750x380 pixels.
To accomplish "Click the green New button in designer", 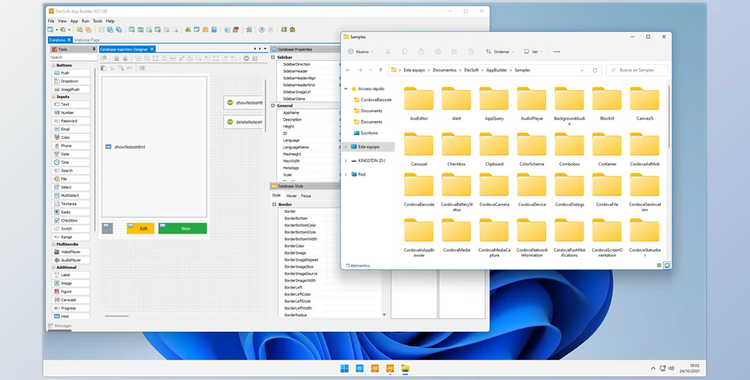I will click(x=183, y=229).
